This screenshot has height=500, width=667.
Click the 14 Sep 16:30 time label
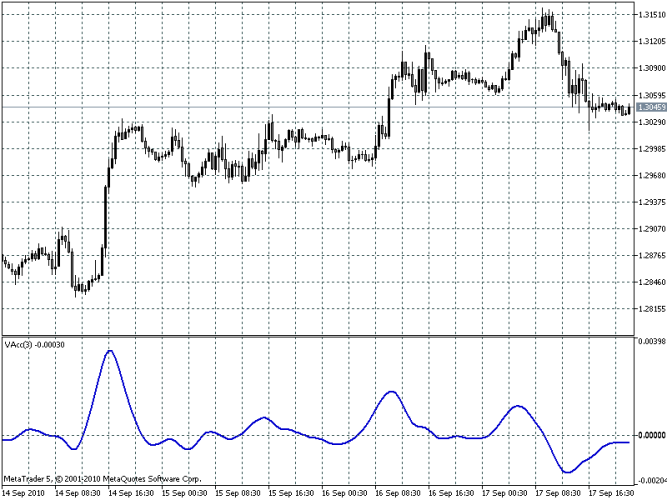pyautogui.click(x=131, y=493)
